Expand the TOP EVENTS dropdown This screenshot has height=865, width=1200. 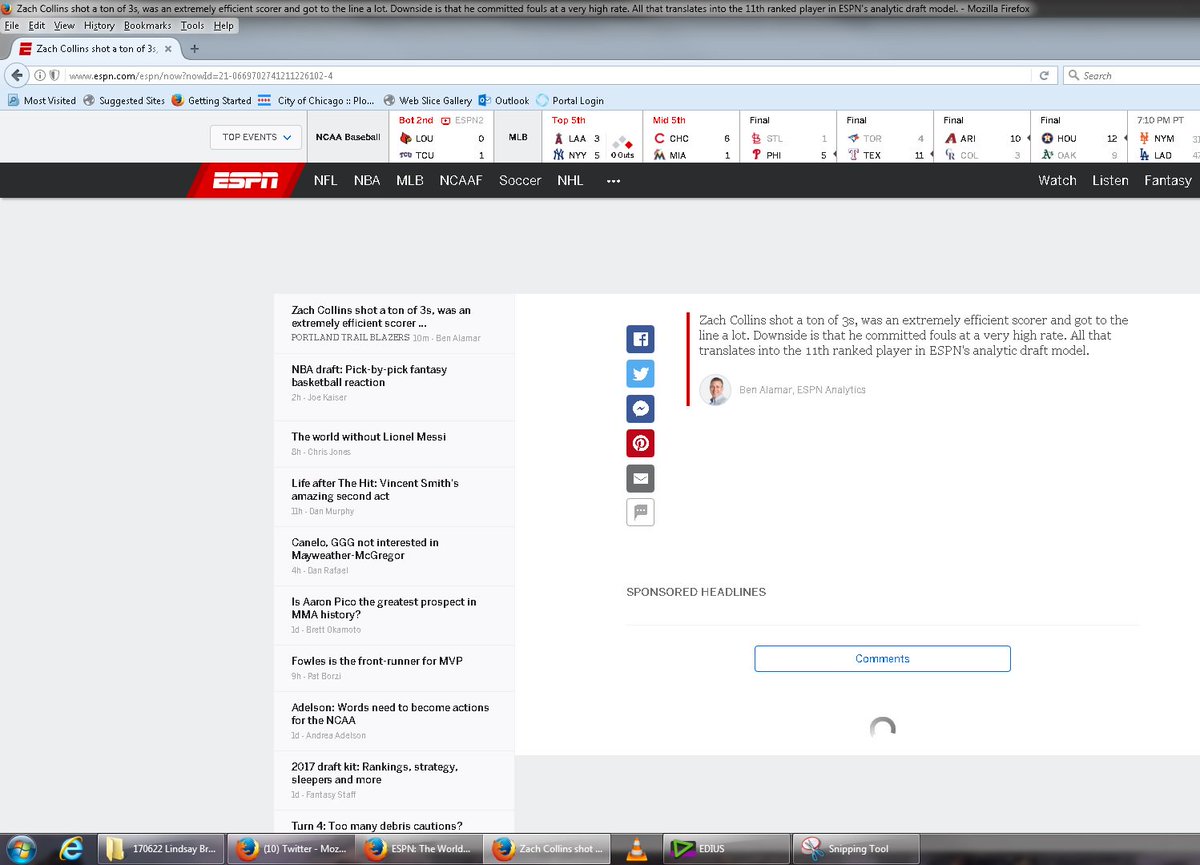[256, 137]
